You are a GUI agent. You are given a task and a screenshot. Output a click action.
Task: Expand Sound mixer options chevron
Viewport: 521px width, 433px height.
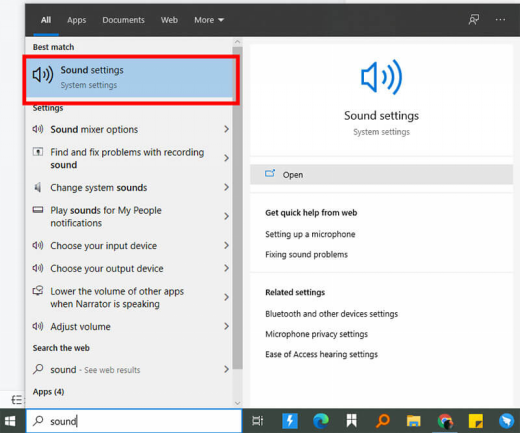[226, 129]
